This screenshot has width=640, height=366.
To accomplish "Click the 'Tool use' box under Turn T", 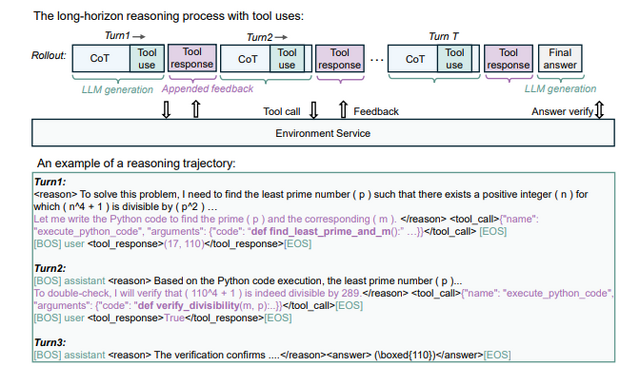I will pyautogui.click(x=454, y=59).
